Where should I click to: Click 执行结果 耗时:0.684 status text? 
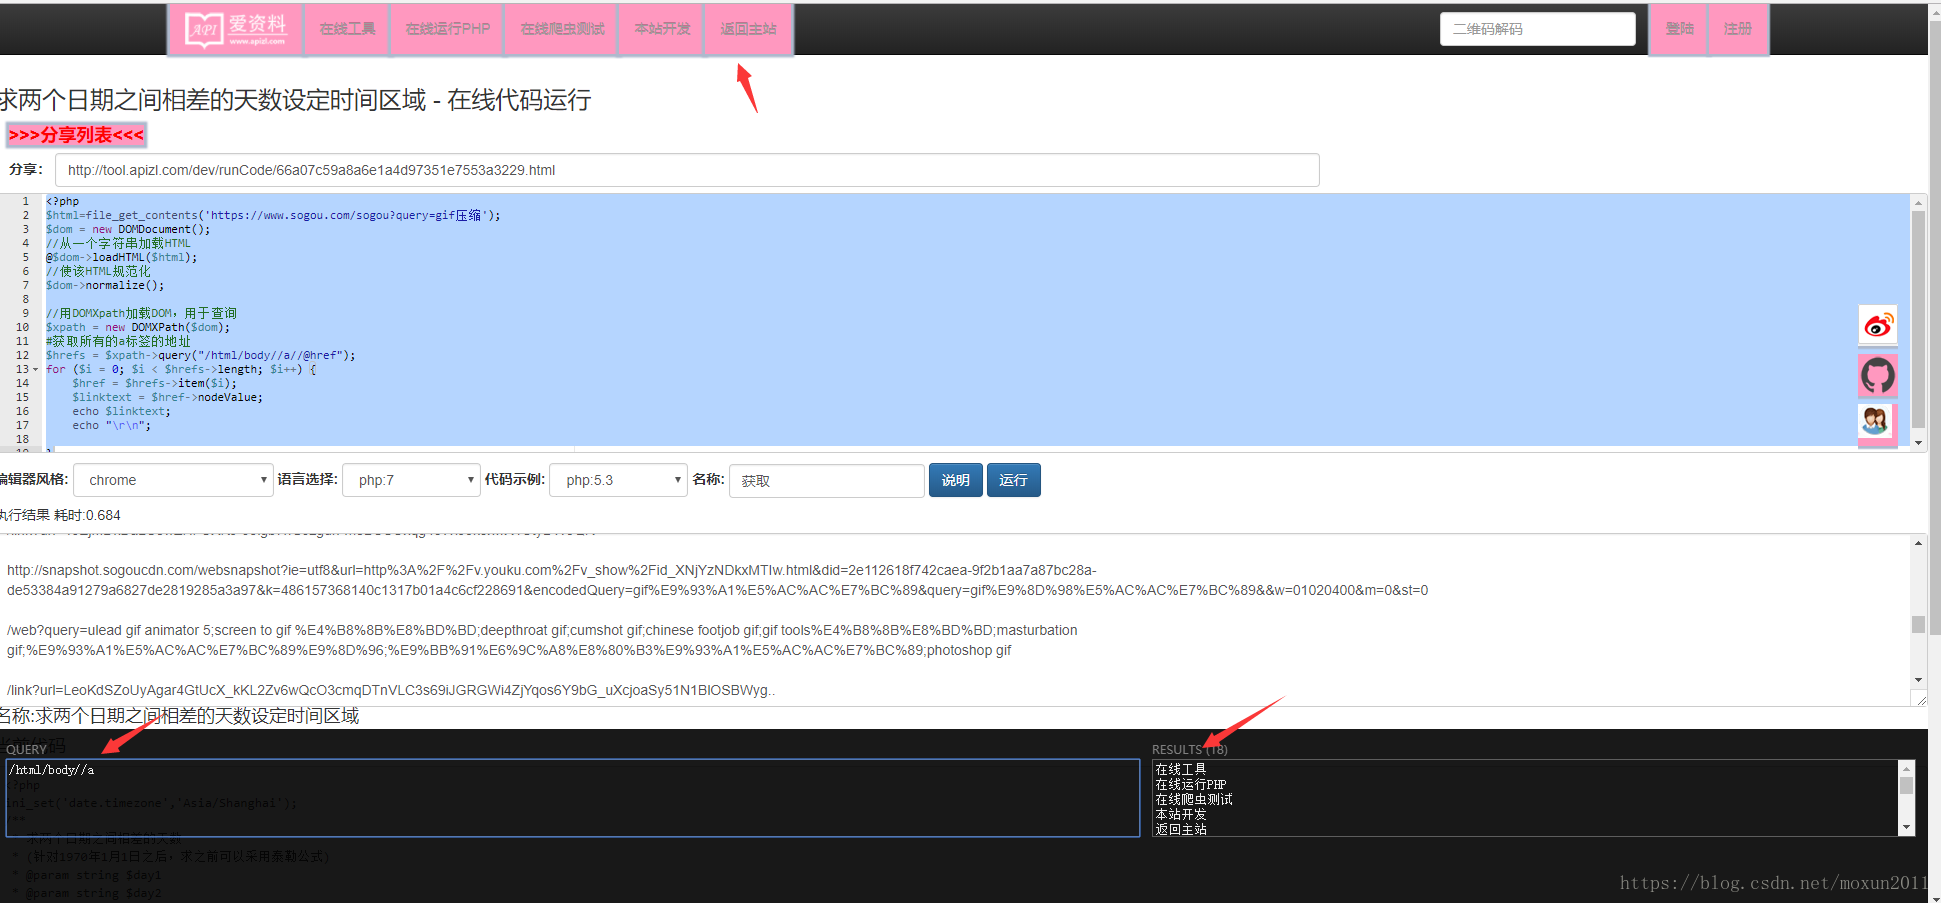click(x=60, y=515)
